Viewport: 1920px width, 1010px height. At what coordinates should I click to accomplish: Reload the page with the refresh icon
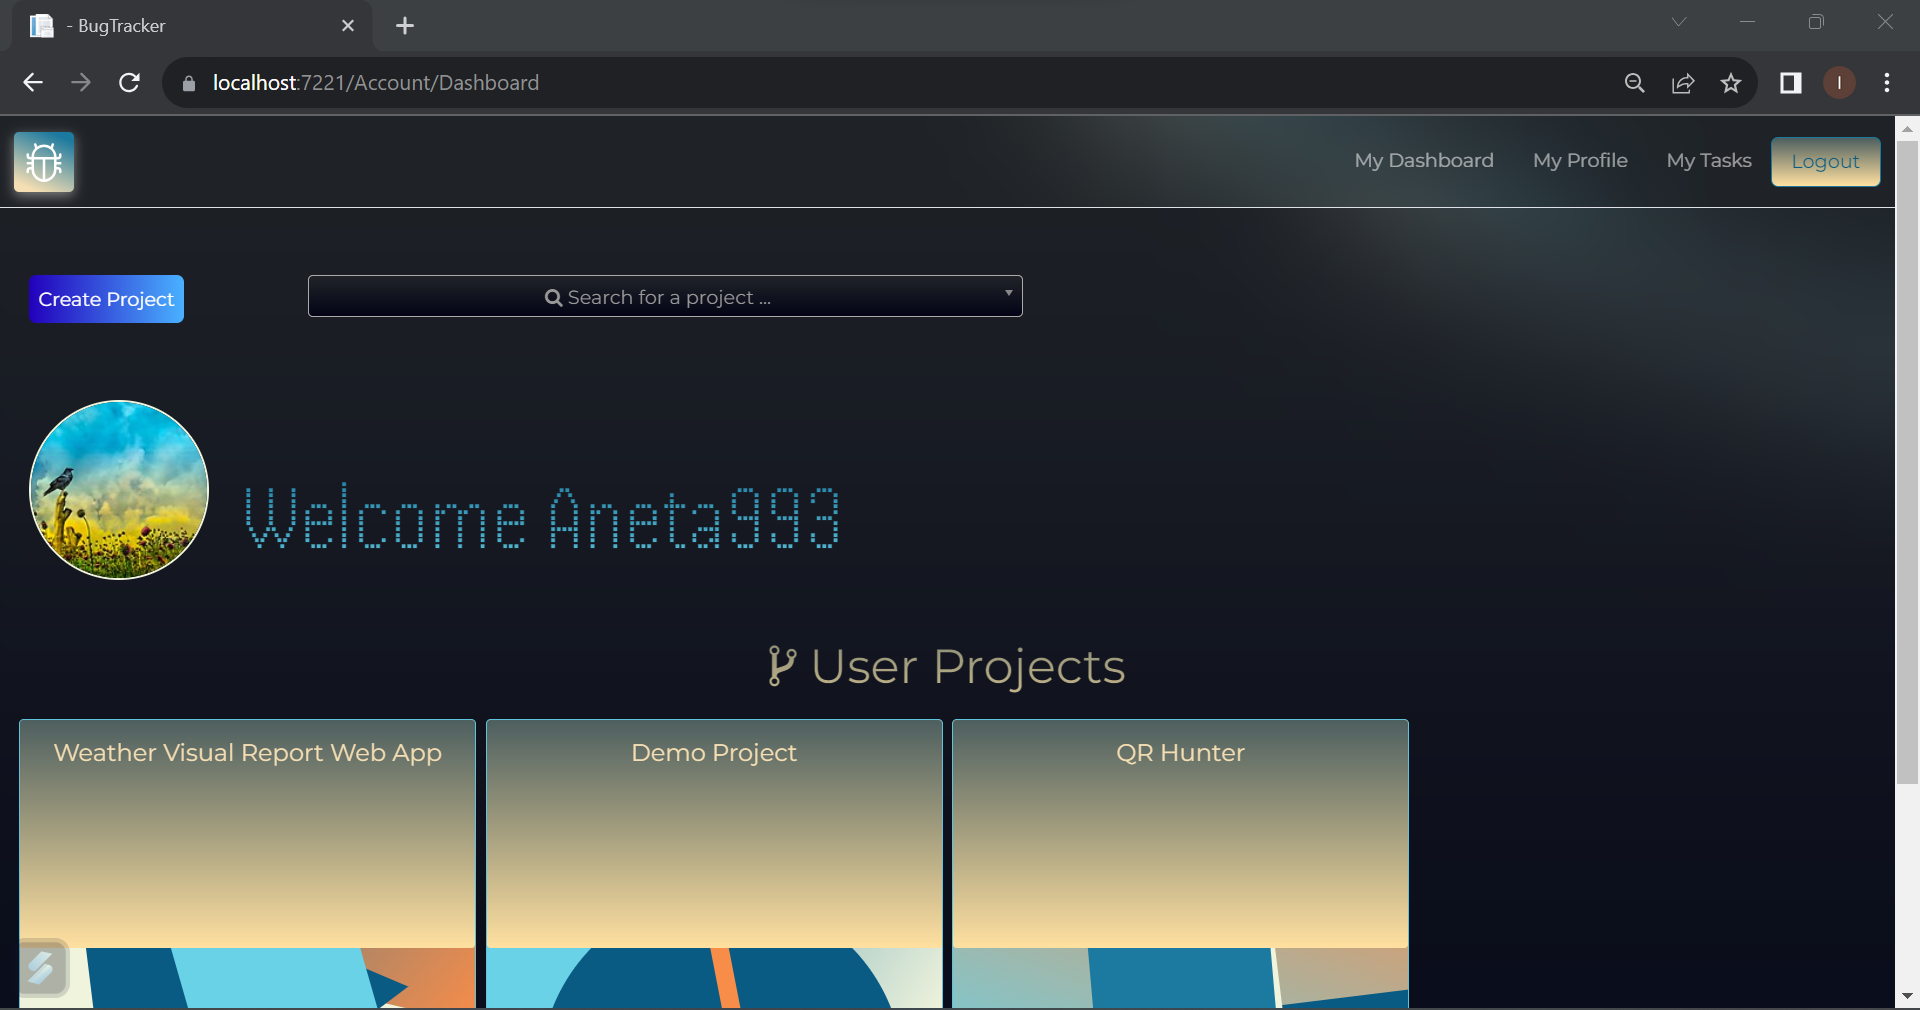pyautogui.click(x=129, y=83)
